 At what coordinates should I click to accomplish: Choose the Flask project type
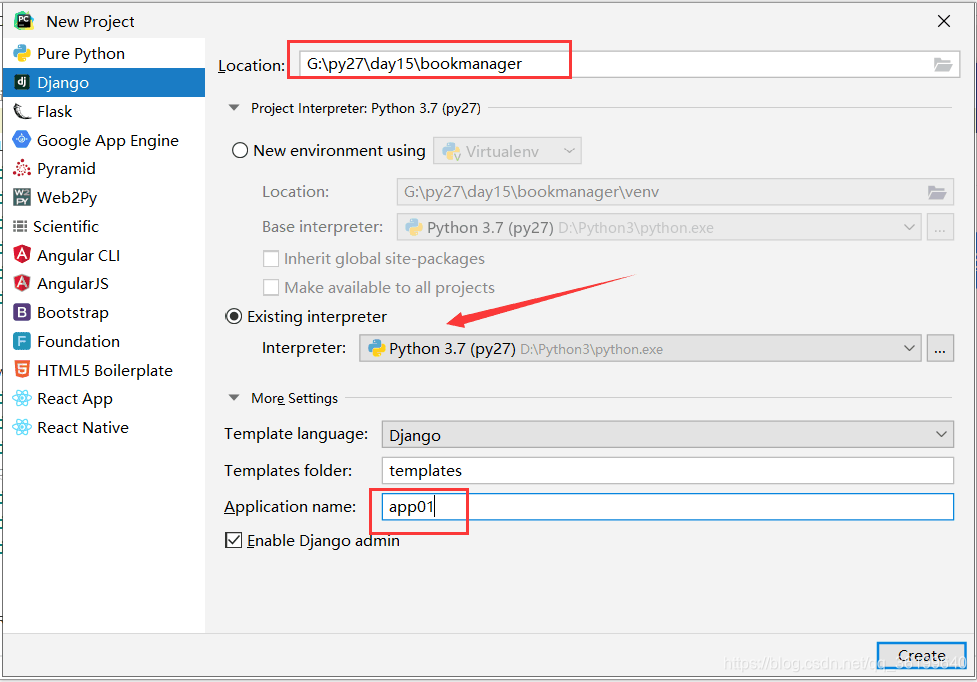104,111
